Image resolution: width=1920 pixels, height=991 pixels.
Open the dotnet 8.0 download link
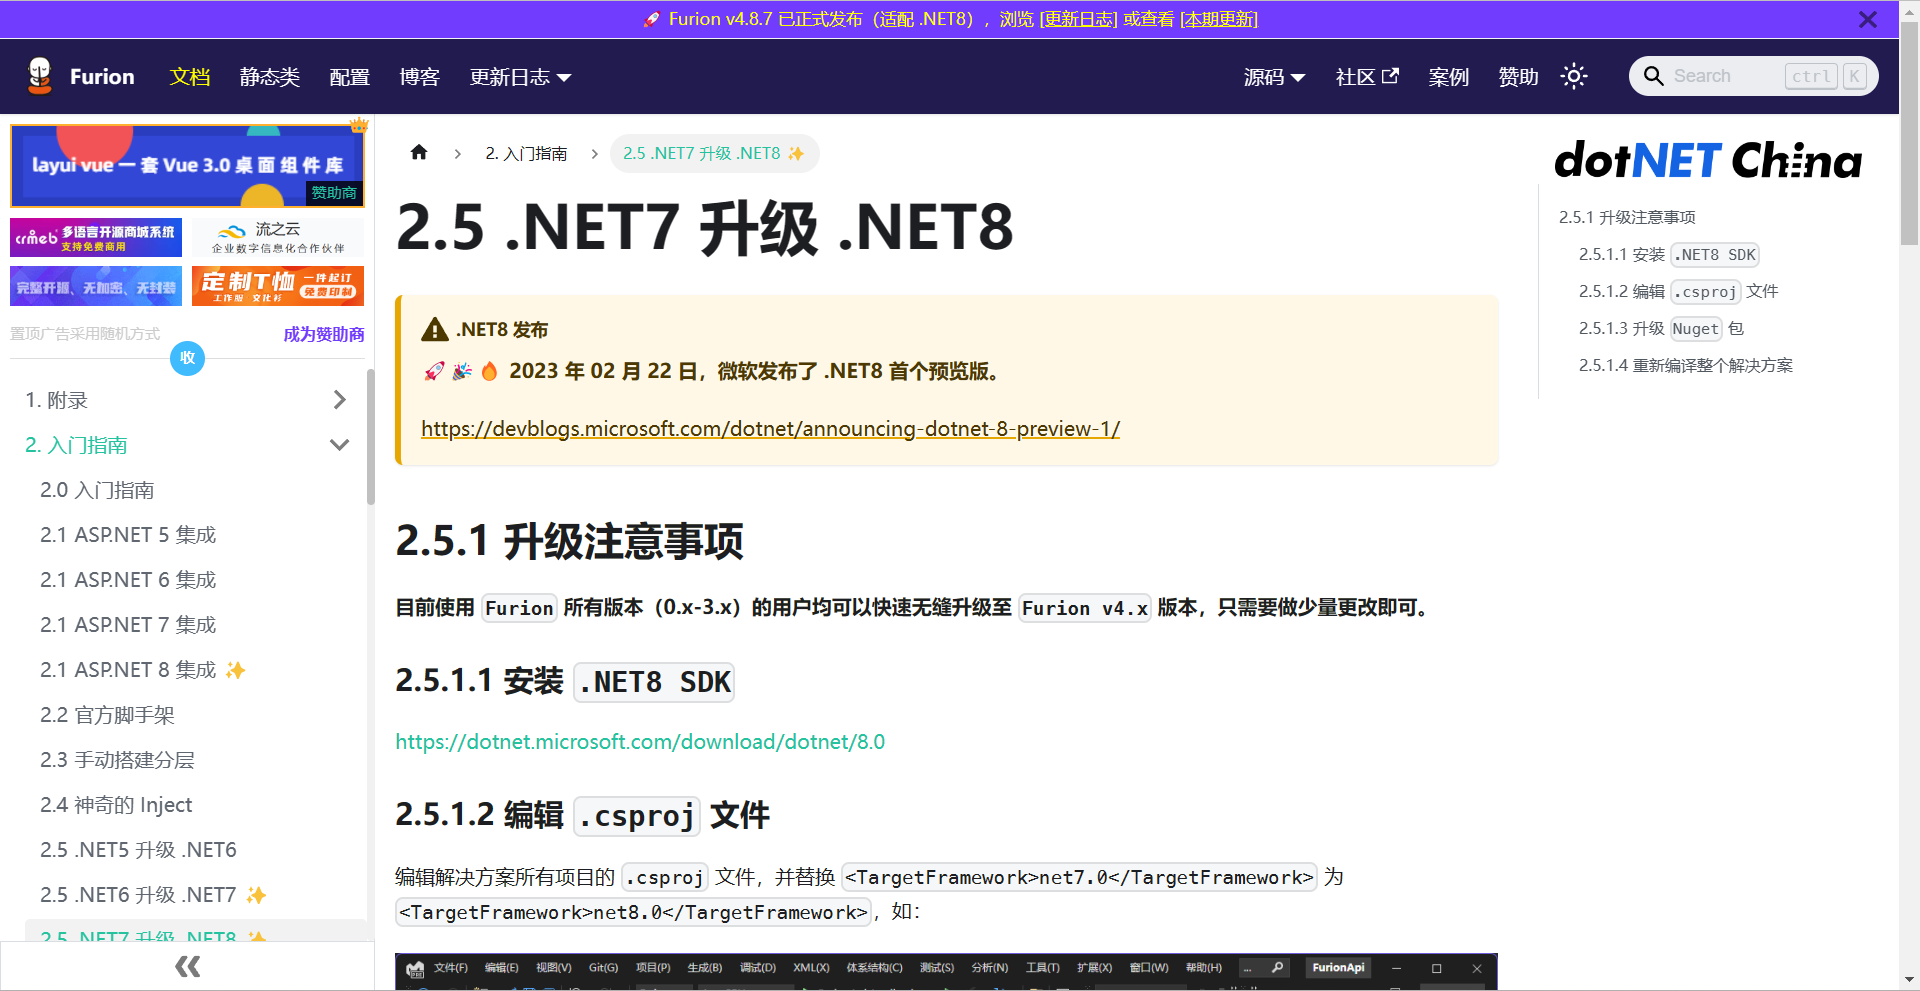[x=640, y=742]
